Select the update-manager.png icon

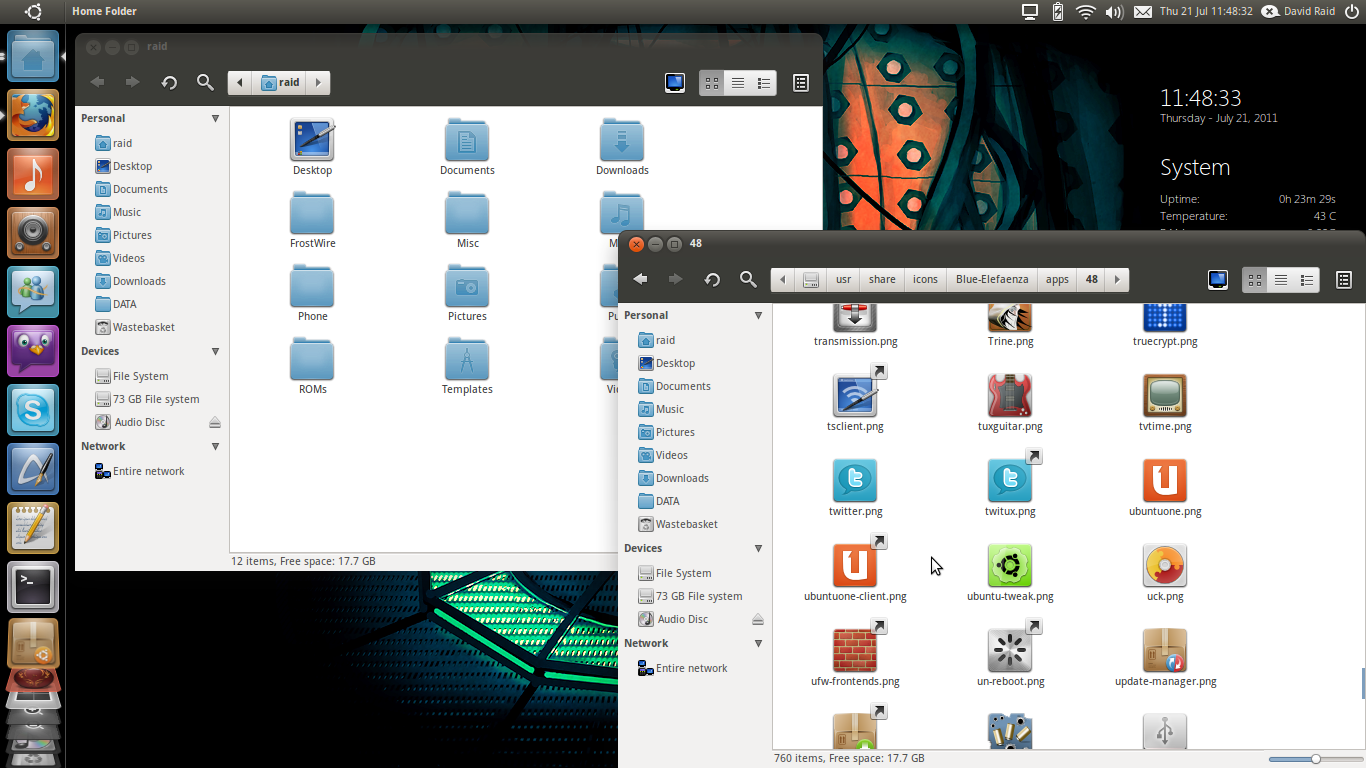(x=1165, y=651)
